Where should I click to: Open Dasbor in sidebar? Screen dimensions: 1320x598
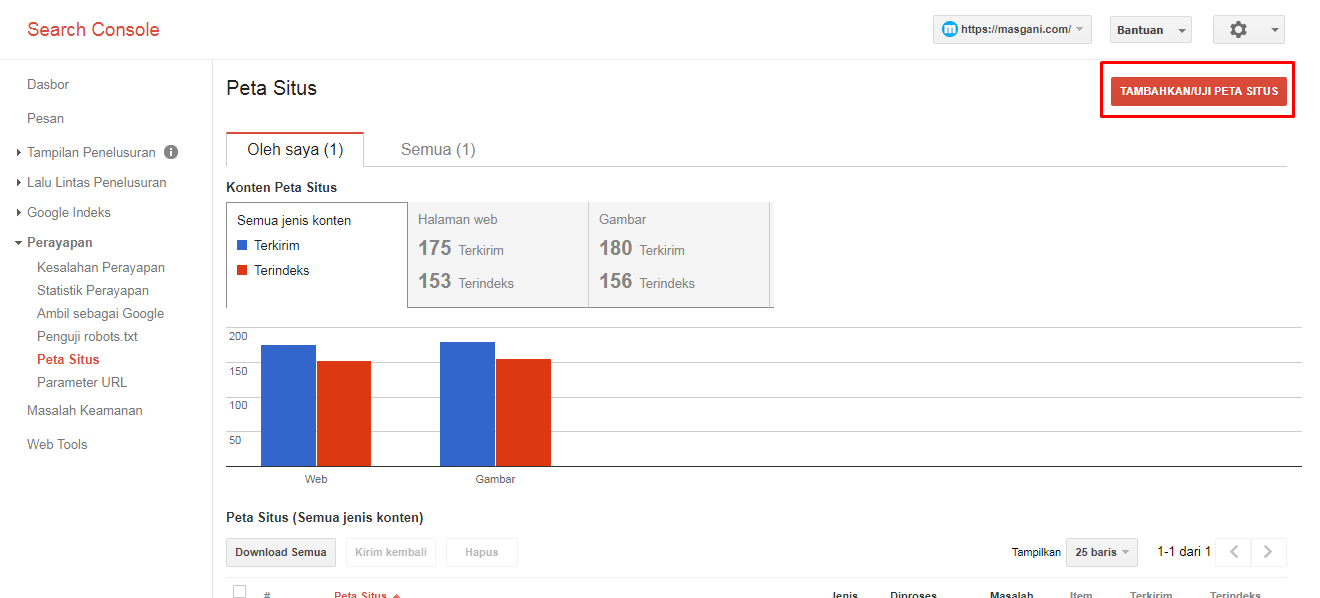[48, 84]
